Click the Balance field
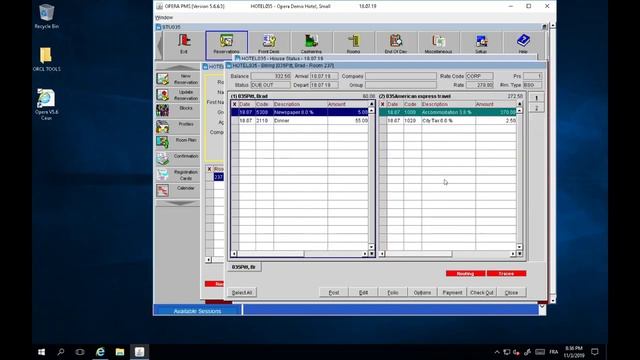The height and width of the screenshot is (360, 640). click(x=271, y=76)
